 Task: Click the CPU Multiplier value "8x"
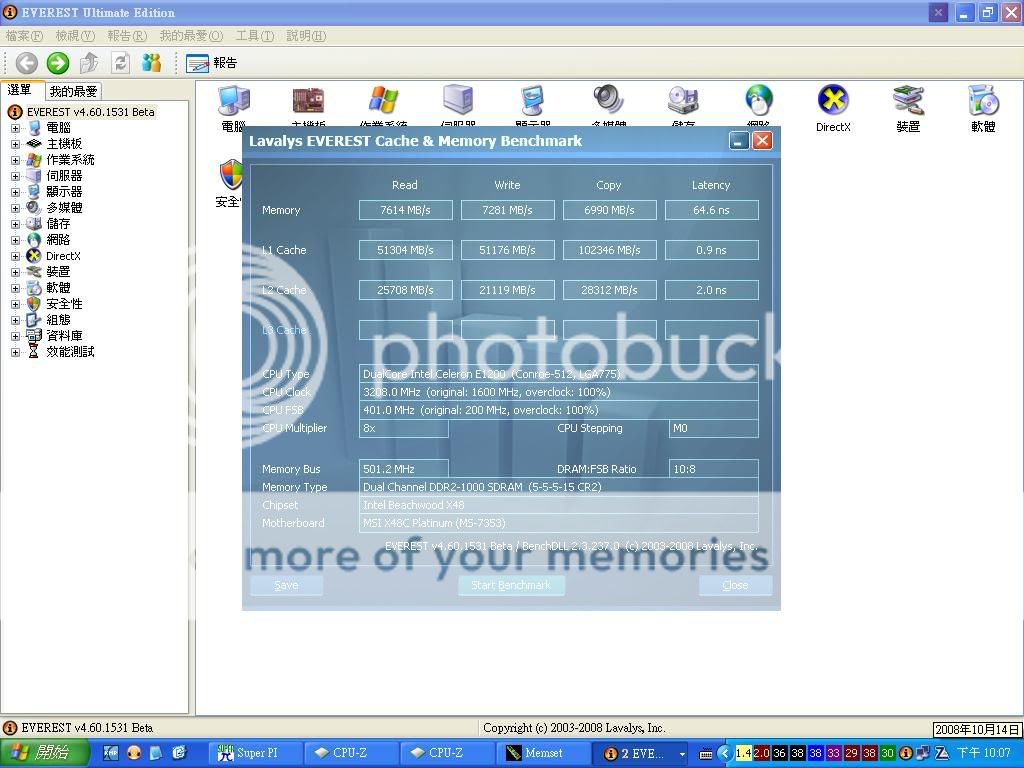404,428
